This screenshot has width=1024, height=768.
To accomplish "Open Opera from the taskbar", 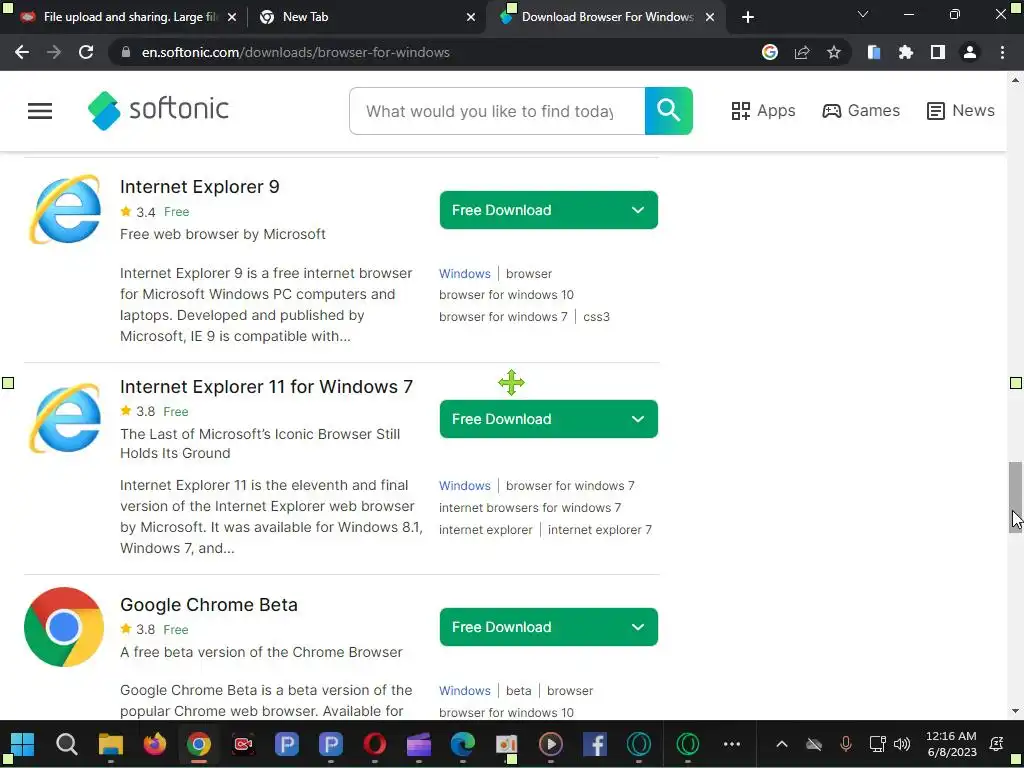I will [x=375, y=744].
